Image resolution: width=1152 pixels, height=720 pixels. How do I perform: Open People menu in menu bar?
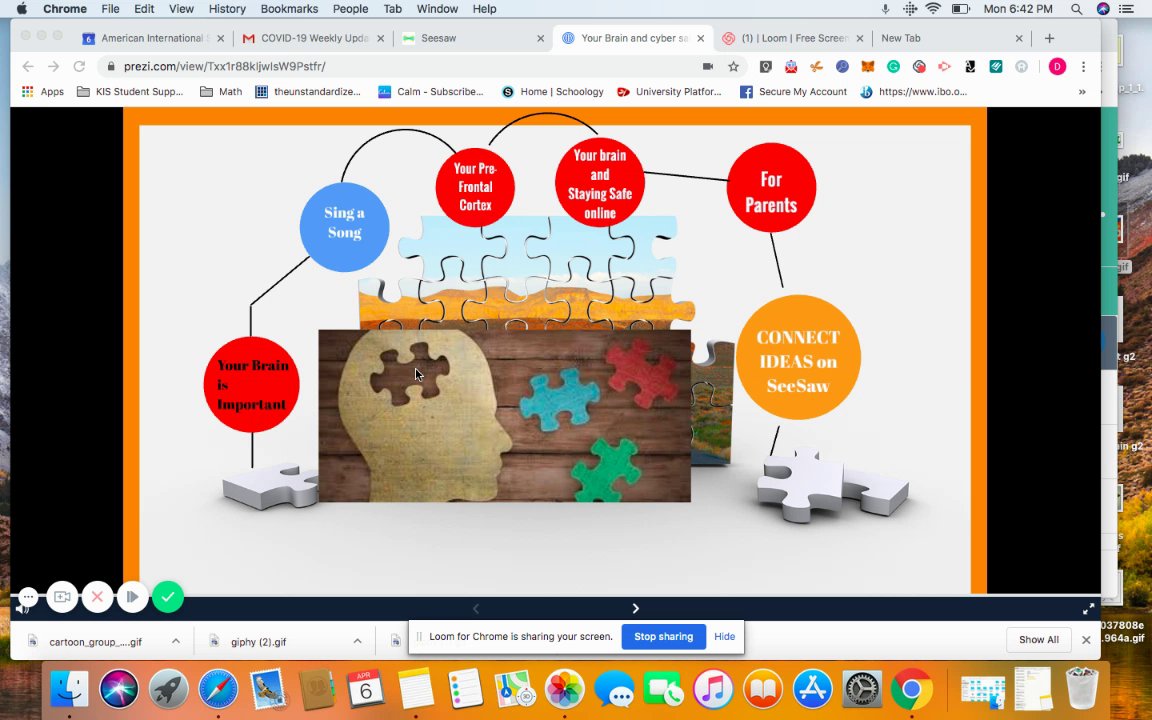(x=350, y=9)
